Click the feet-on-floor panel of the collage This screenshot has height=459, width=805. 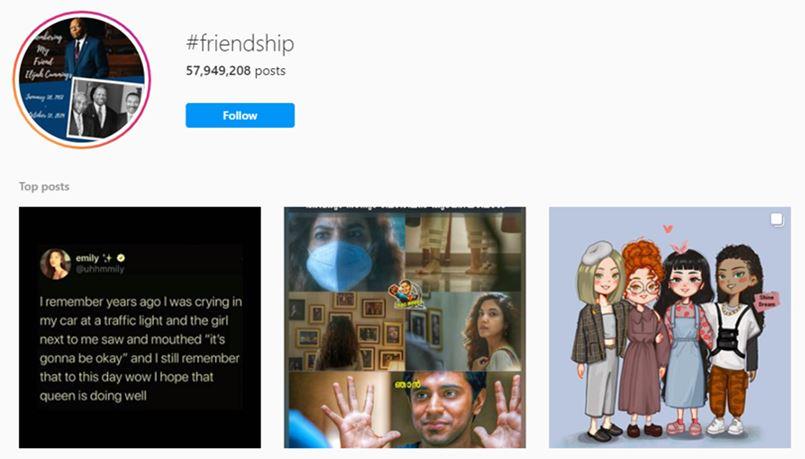click(465, 252)
